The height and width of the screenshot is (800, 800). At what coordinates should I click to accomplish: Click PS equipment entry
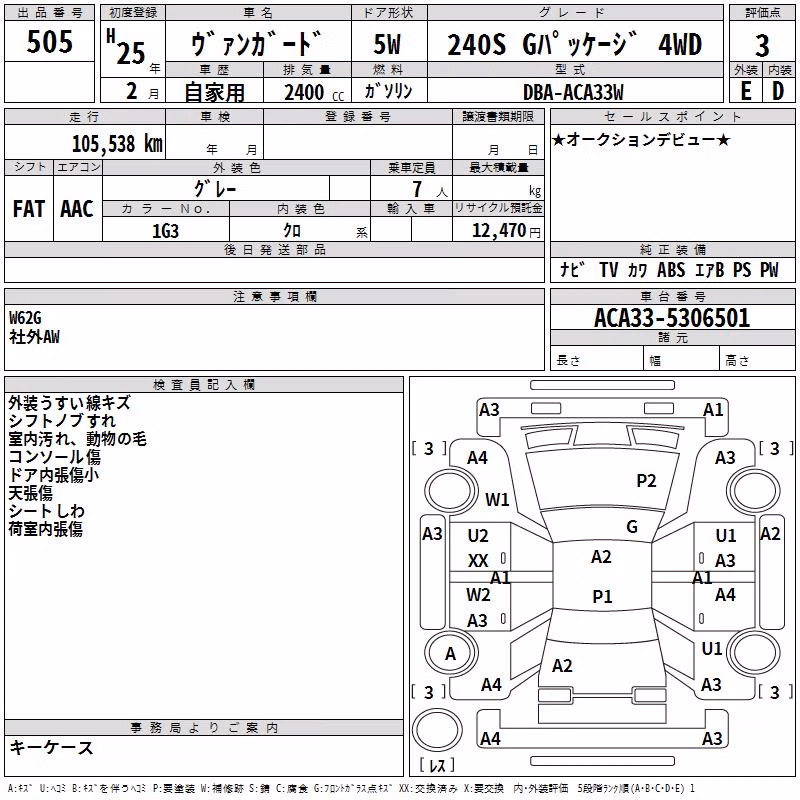coord(742,269)
